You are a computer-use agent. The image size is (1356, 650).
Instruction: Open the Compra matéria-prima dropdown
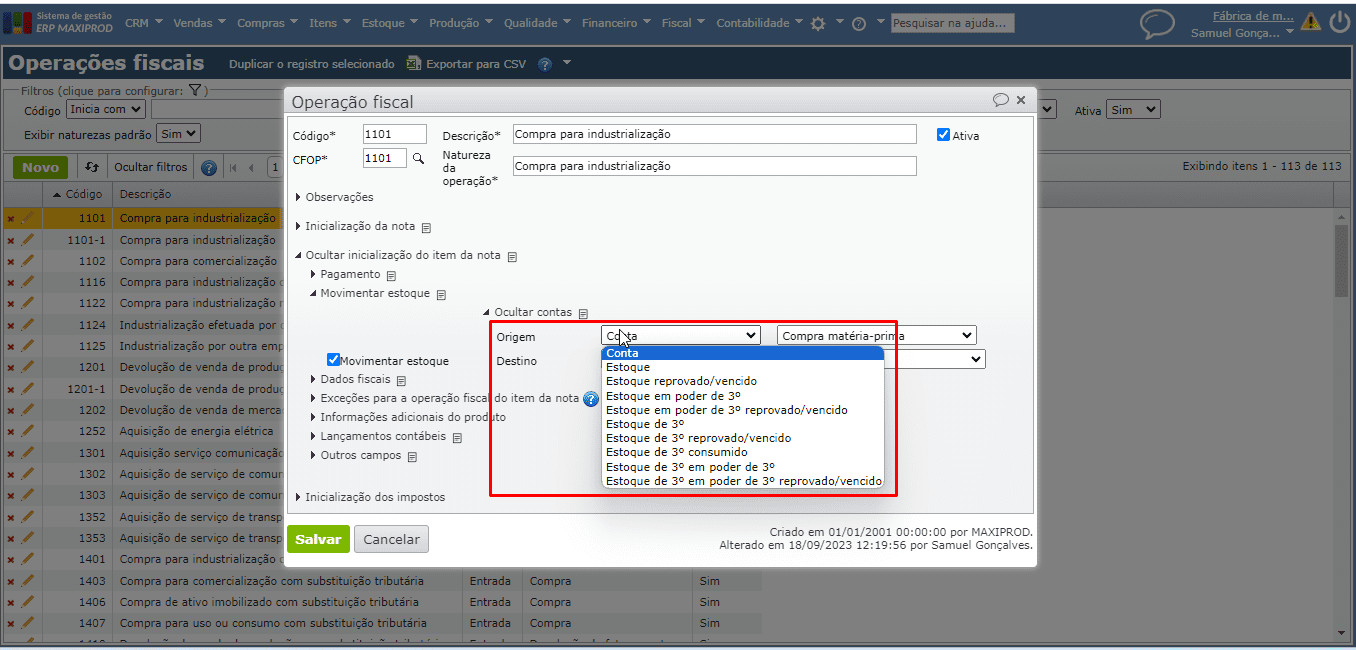click(877, 336)
